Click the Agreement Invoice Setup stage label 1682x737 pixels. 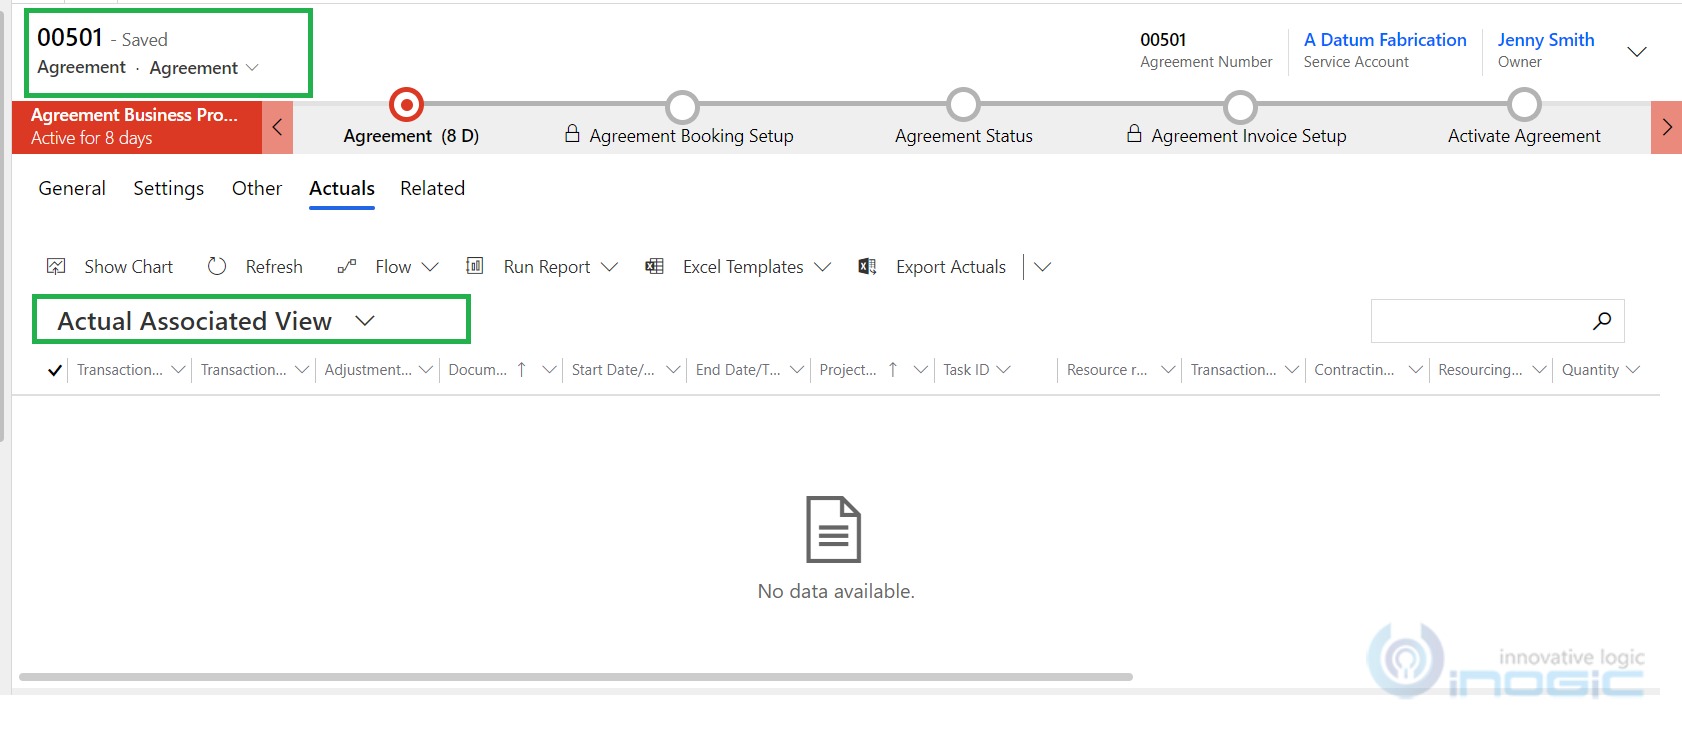[1248, 136]
